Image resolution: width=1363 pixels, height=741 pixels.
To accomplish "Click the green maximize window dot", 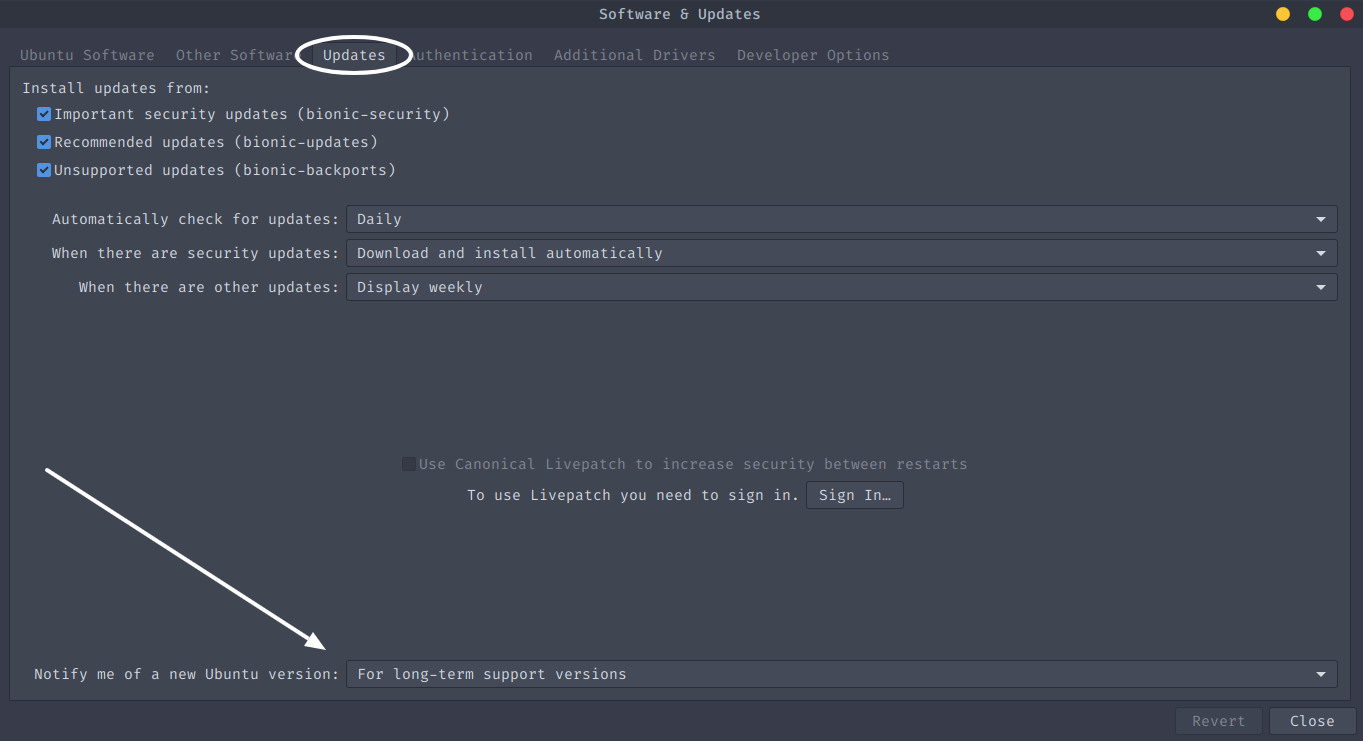I will click(1315, 14).
